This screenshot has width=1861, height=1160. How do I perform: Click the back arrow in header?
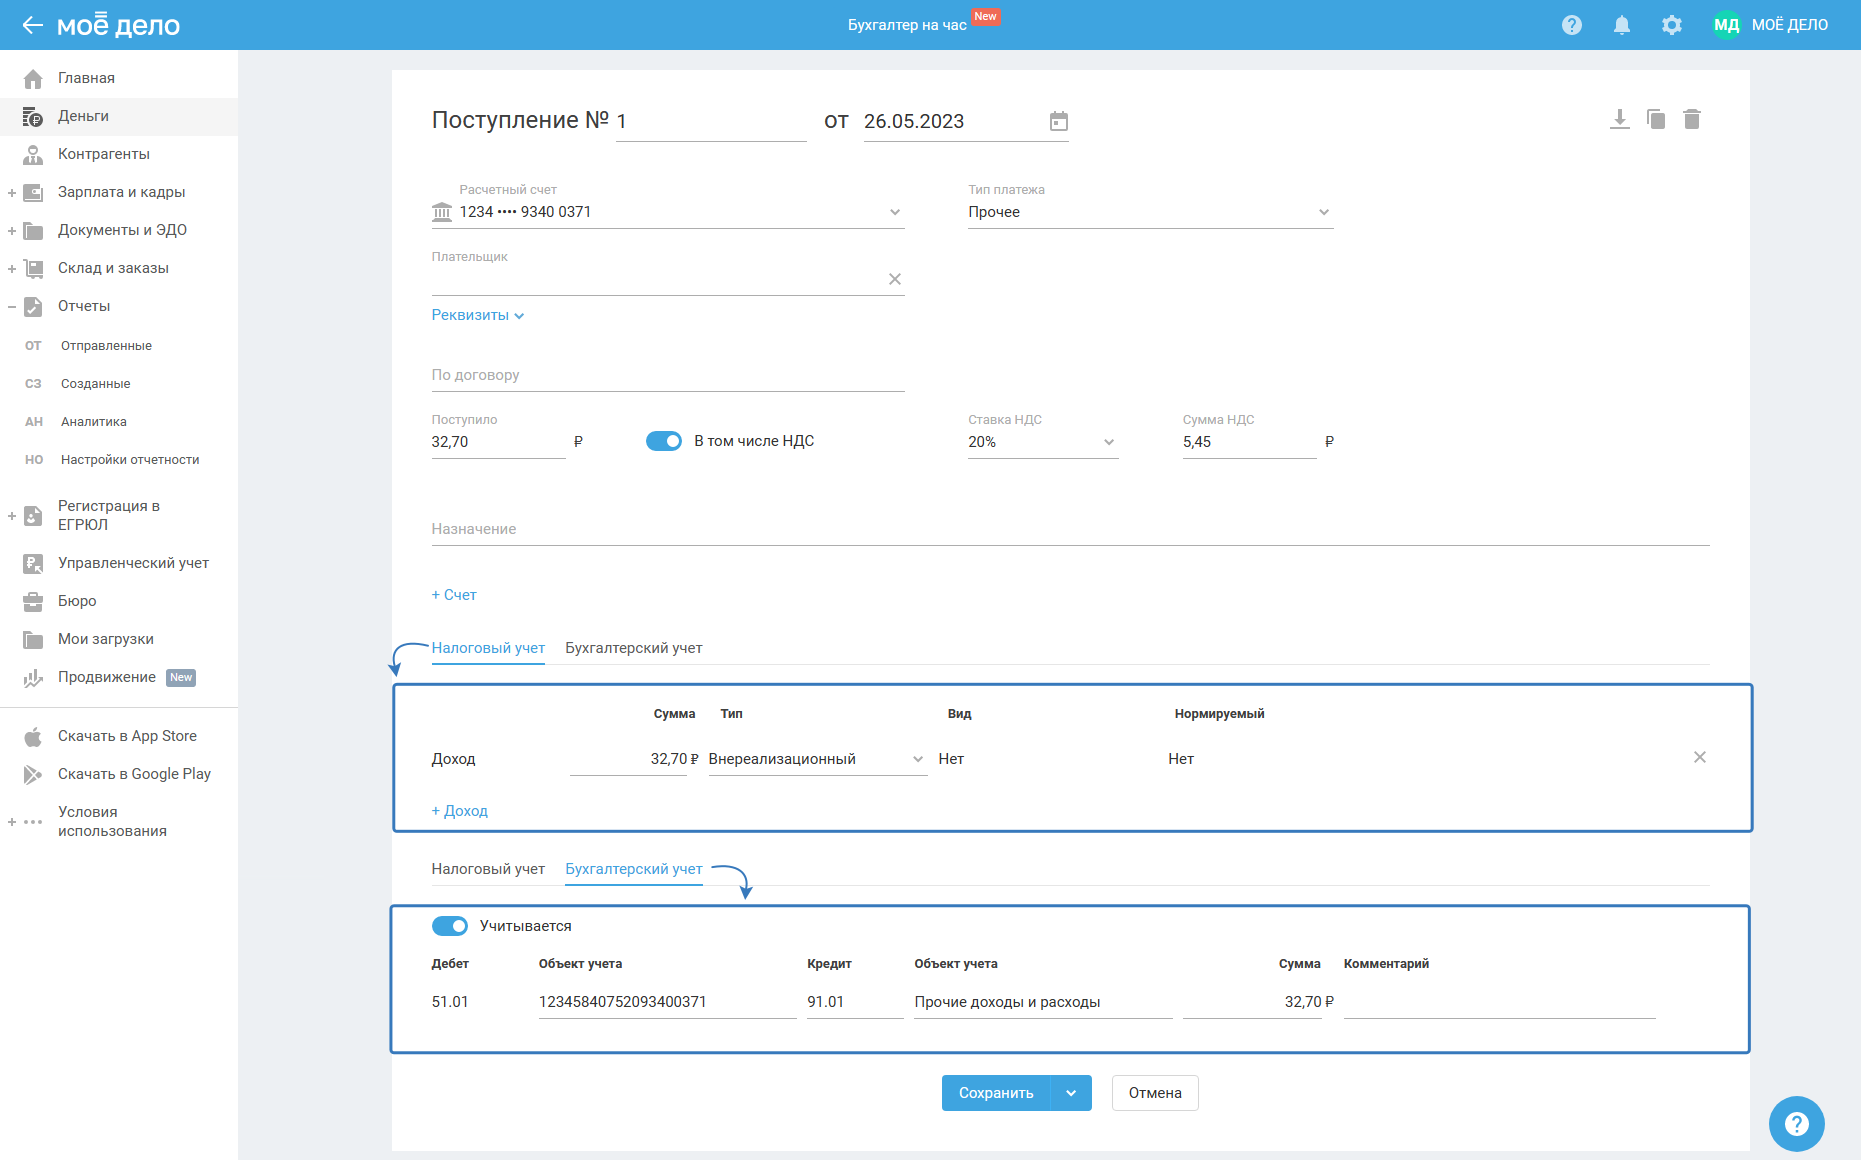coord(32,25)
